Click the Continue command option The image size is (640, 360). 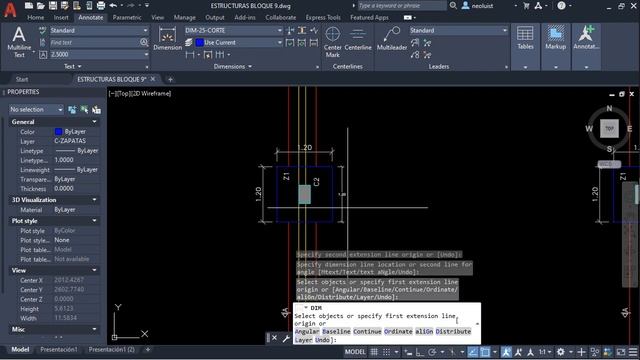coord(367,331)
